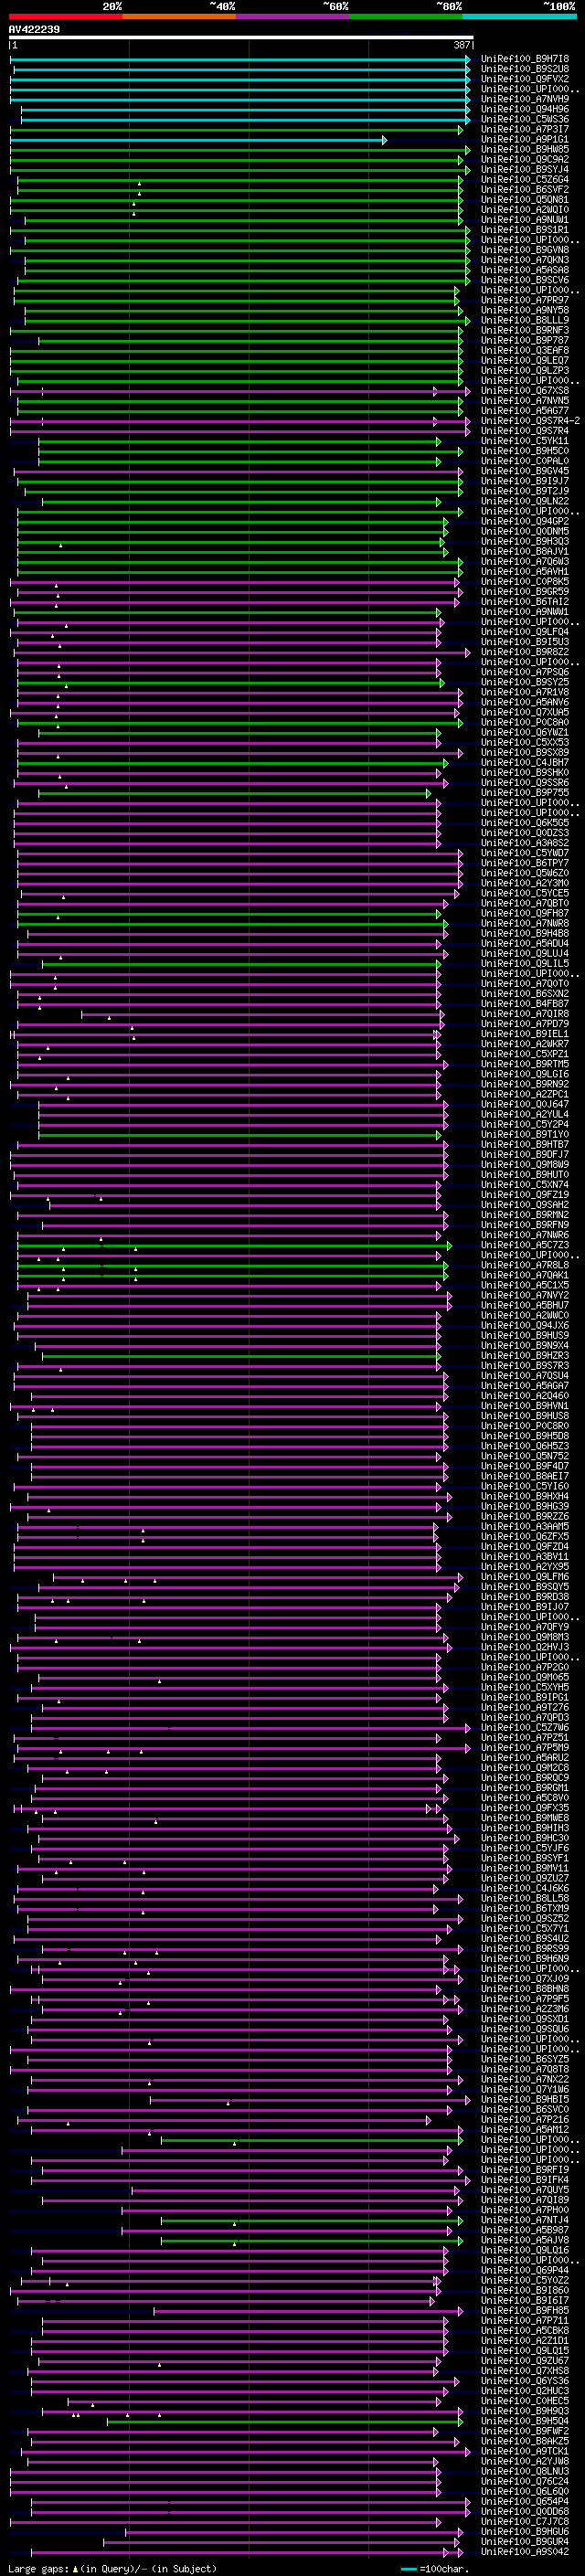The width and height of the screenshot is (585, 2576).
Task: Select label UniRef100_Q5QN81
Action: pos(525,200)
